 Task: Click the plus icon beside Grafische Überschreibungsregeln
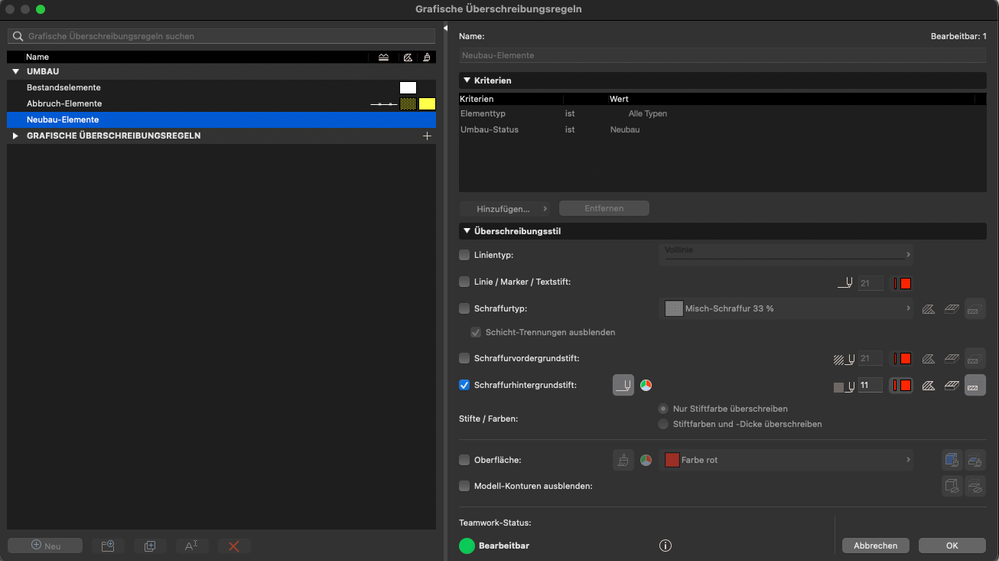click(427, 136)
